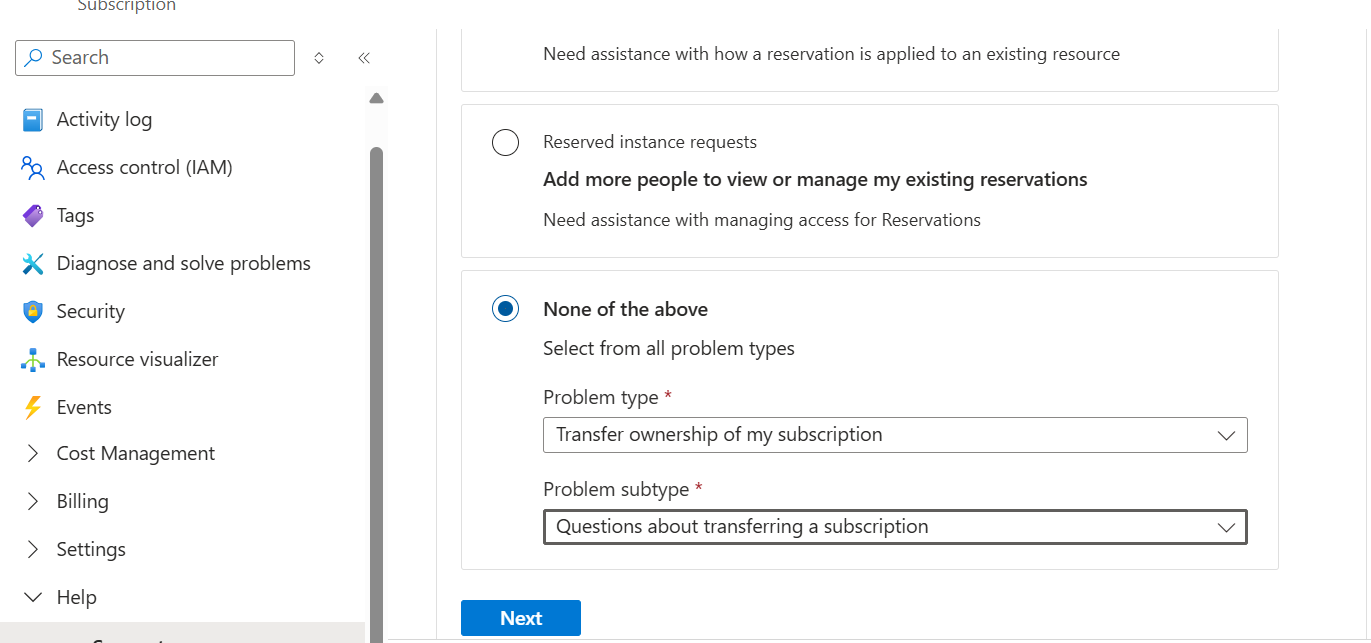This screenshot has height=643, width=1371.
Task: Click the Next button
Action: coord(520,617)
